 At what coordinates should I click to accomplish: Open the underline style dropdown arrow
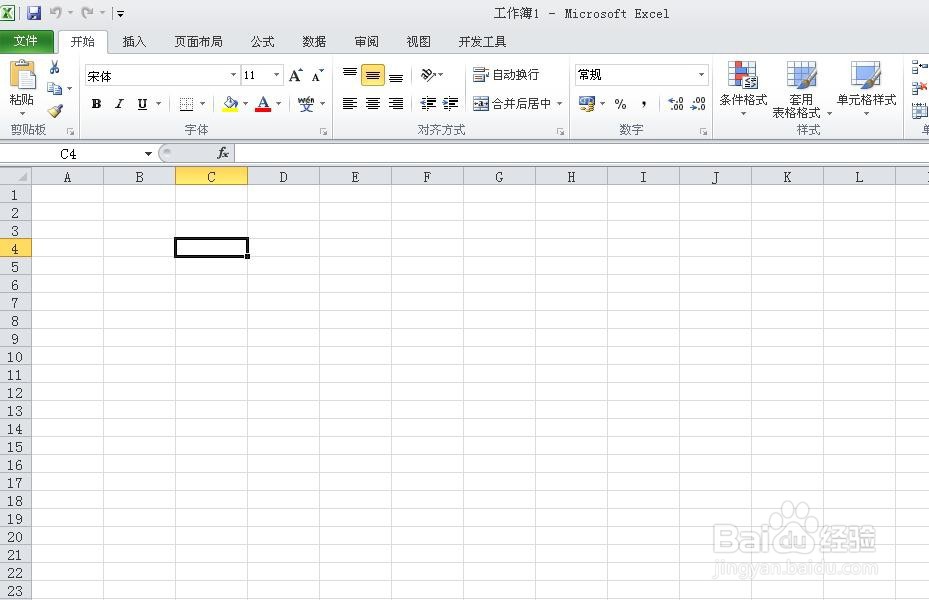(158, 104)
